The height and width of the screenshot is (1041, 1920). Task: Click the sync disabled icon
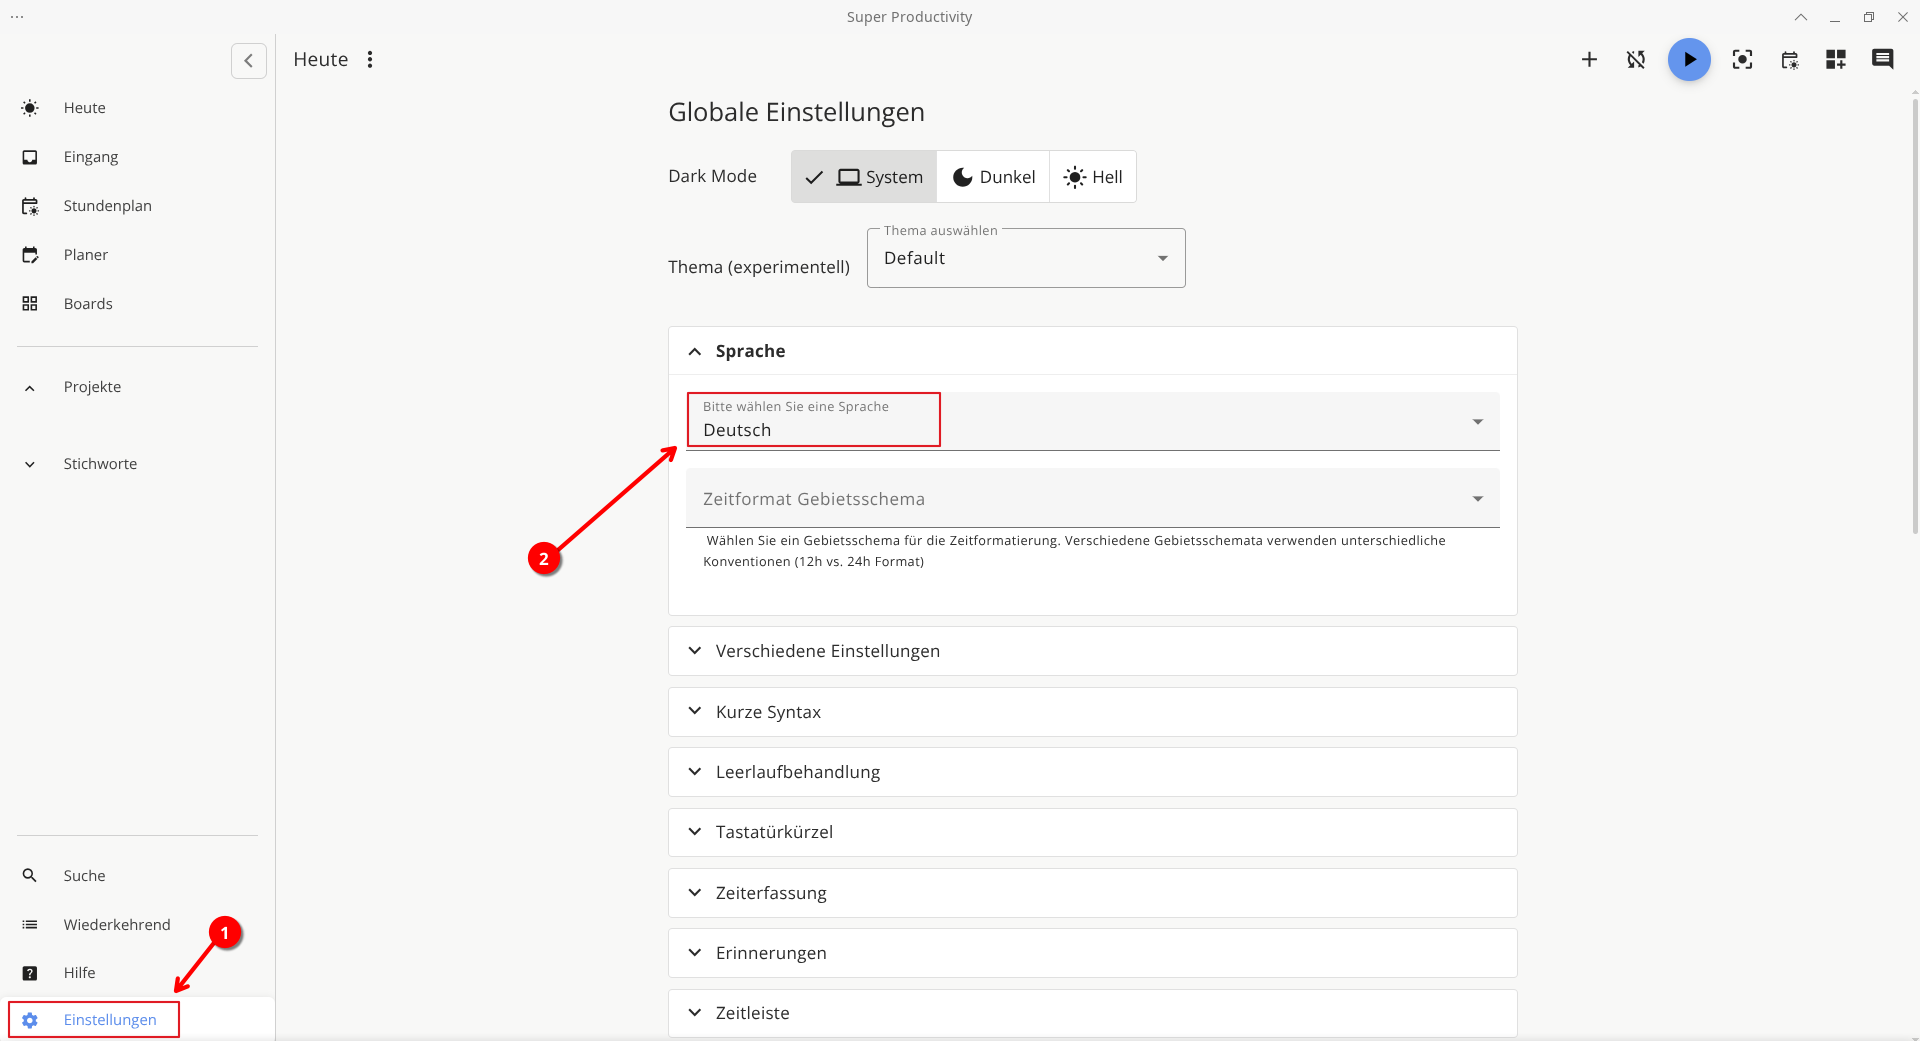click(1636, 59)
